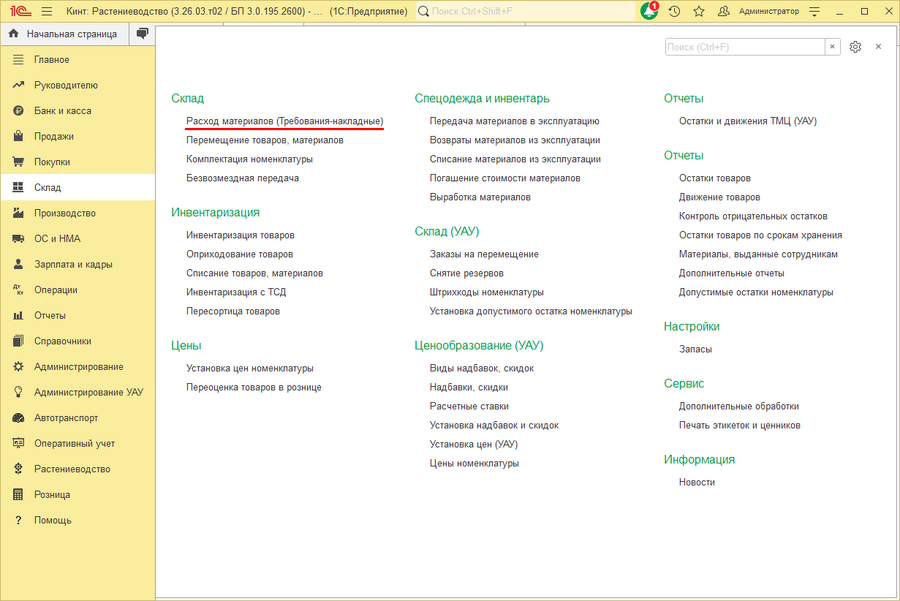Open the notifications bell icon
The height and width of the screenshot is (601, 900).
[649, 11]
